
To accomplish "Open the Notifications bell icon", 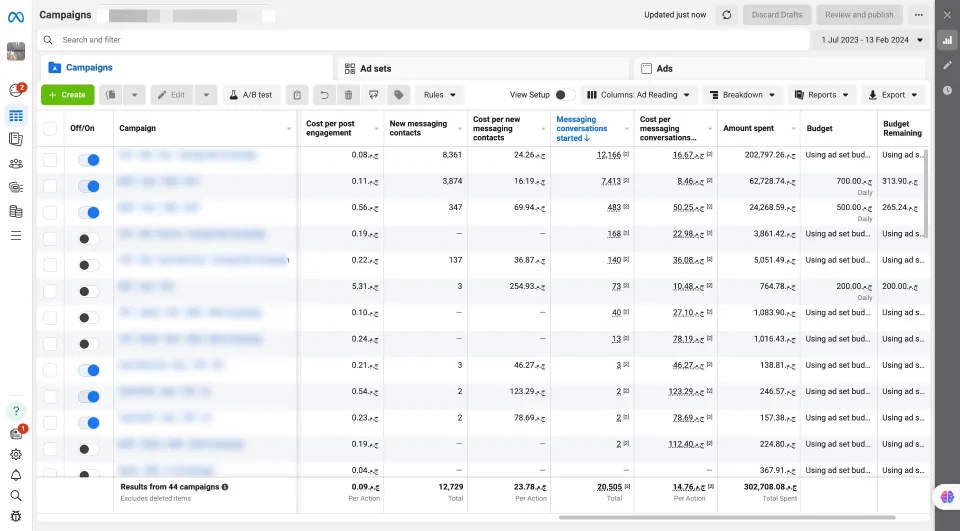I will coord(16,475).
